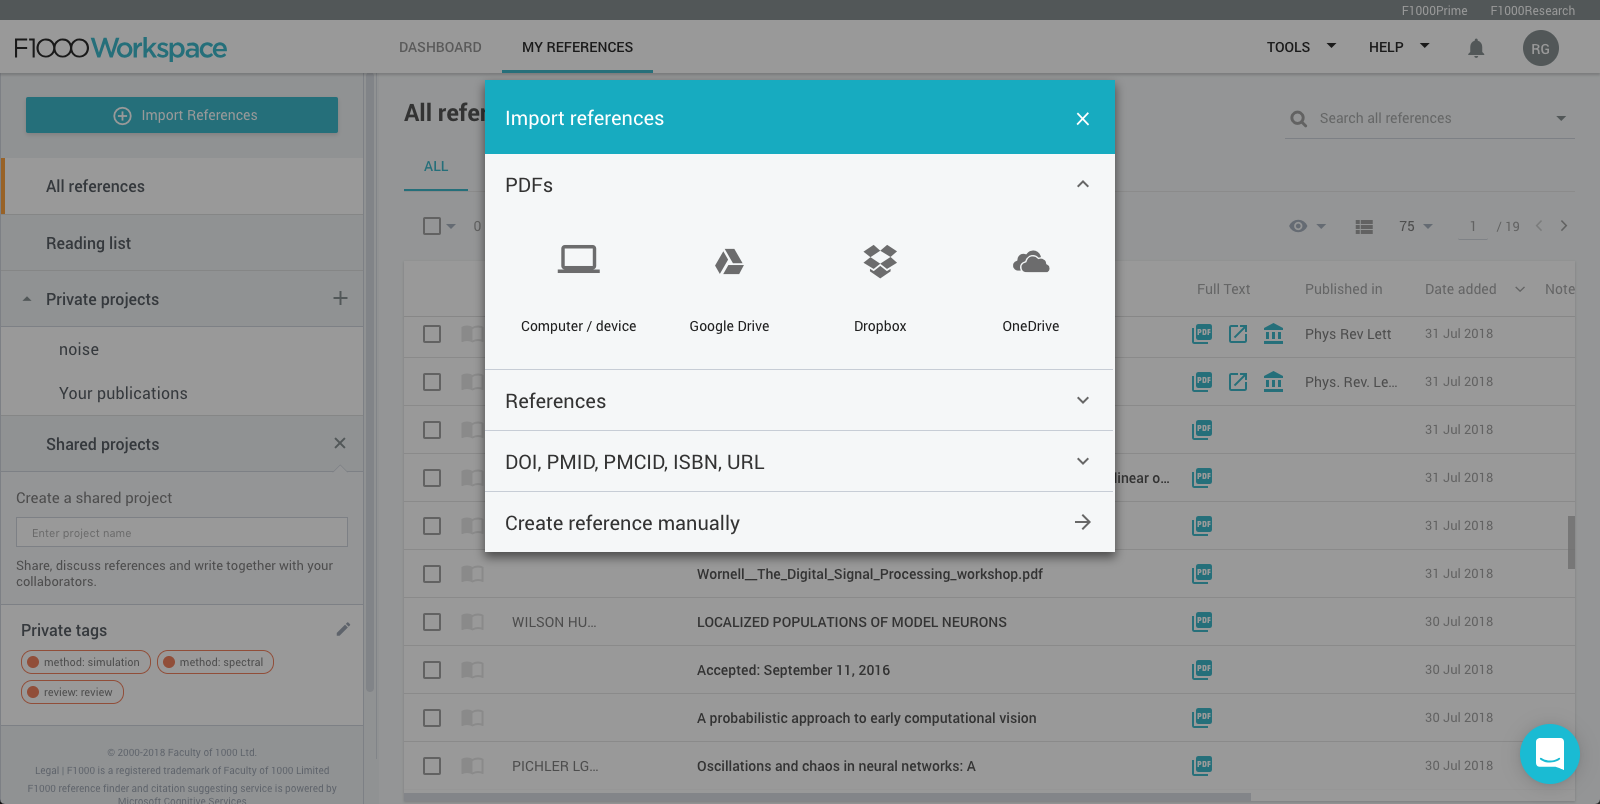Check the Phys. Rev. Le… reference checkbox
Screen dimensions: 1600x804
[432, 382]
